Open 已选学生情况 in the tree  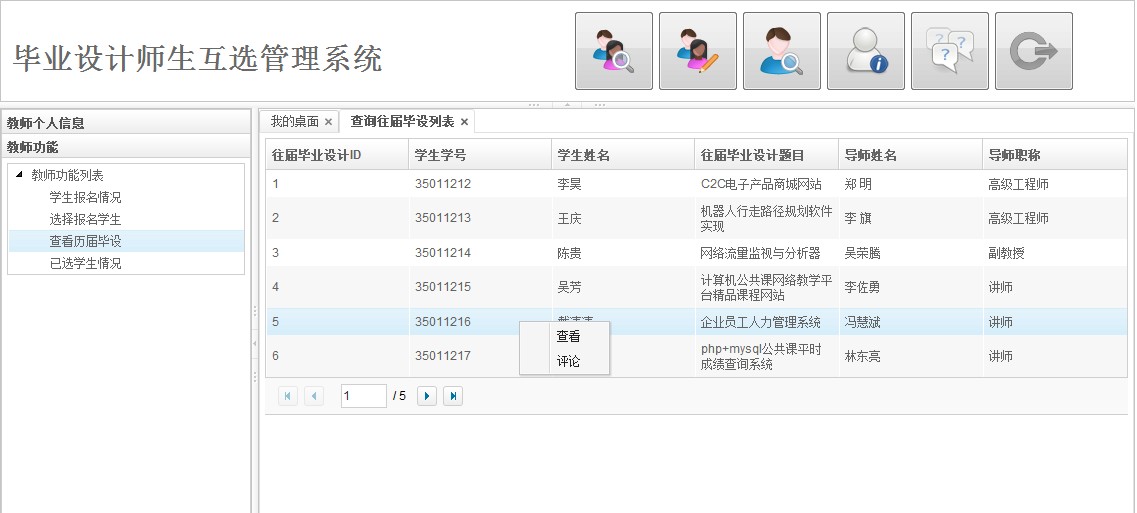point(86,263)
